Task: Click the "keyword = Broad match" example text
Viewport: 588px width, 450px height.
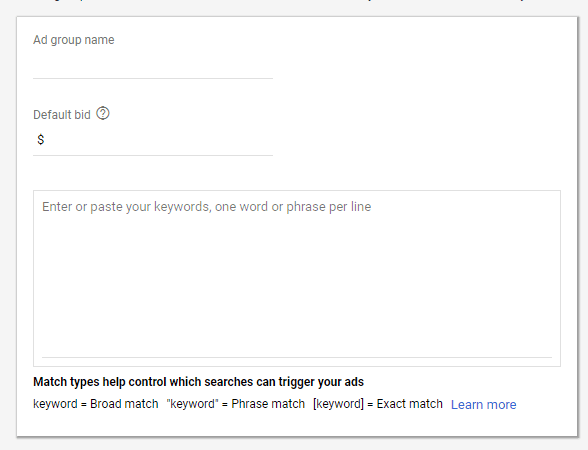Action: click(96, 404)
